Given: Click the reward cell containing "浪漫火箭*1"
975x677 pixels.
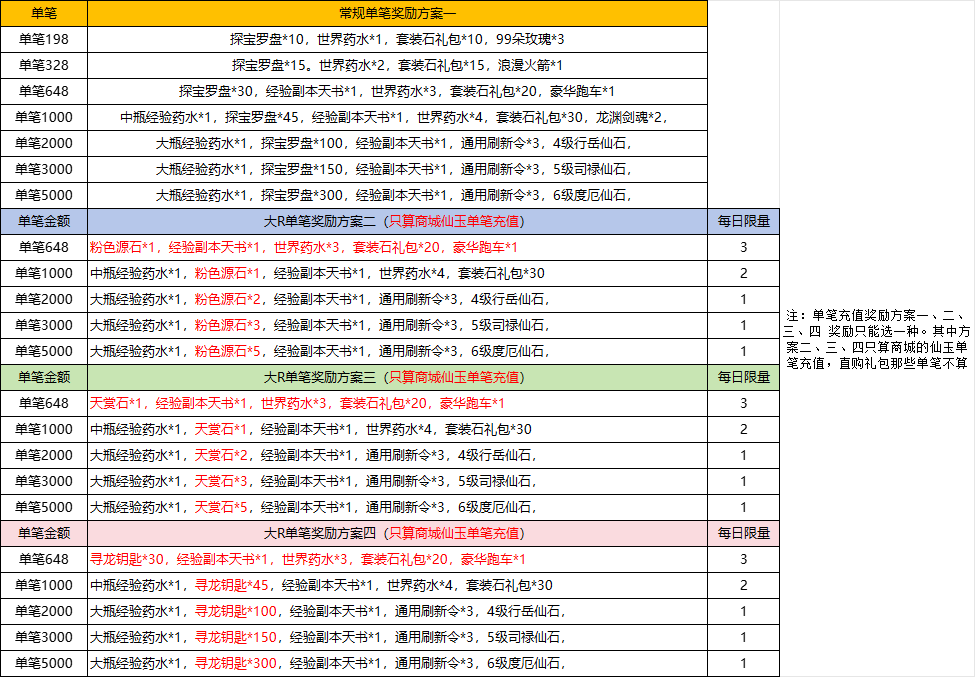Looking at the screenshot, I should [x=397, y=65].
